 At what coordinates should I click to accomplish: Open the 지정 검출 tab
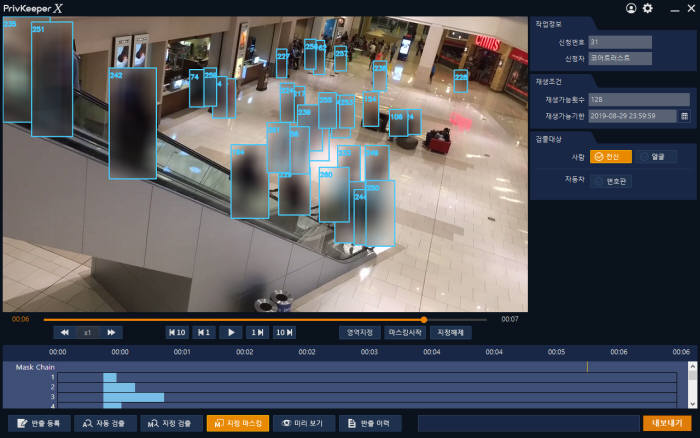(171, 423)
